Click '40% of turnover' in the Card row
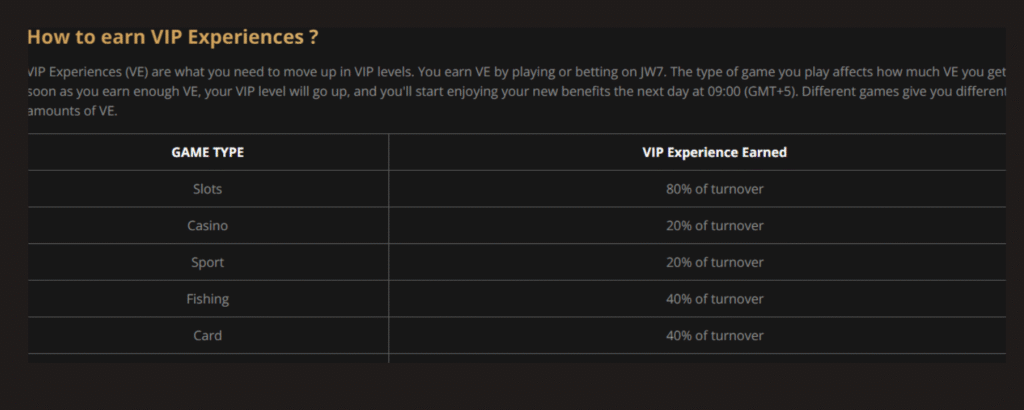This screenshot has height=410, width=1024. point(714,336)
